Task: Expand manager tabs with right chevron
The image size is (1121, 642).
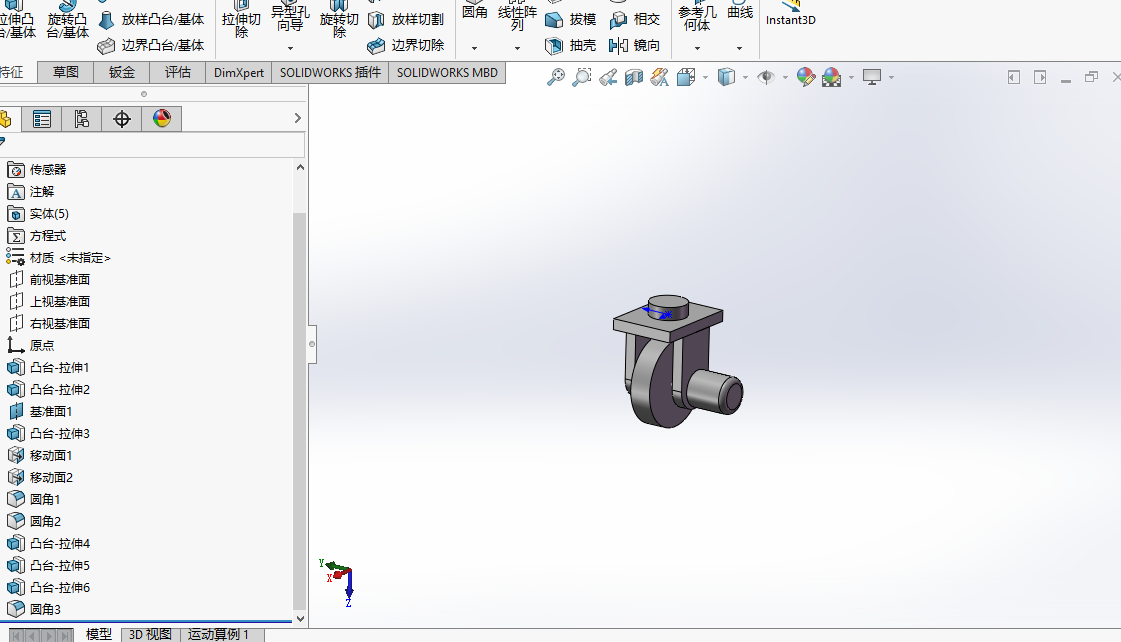Action: (298, 118)
